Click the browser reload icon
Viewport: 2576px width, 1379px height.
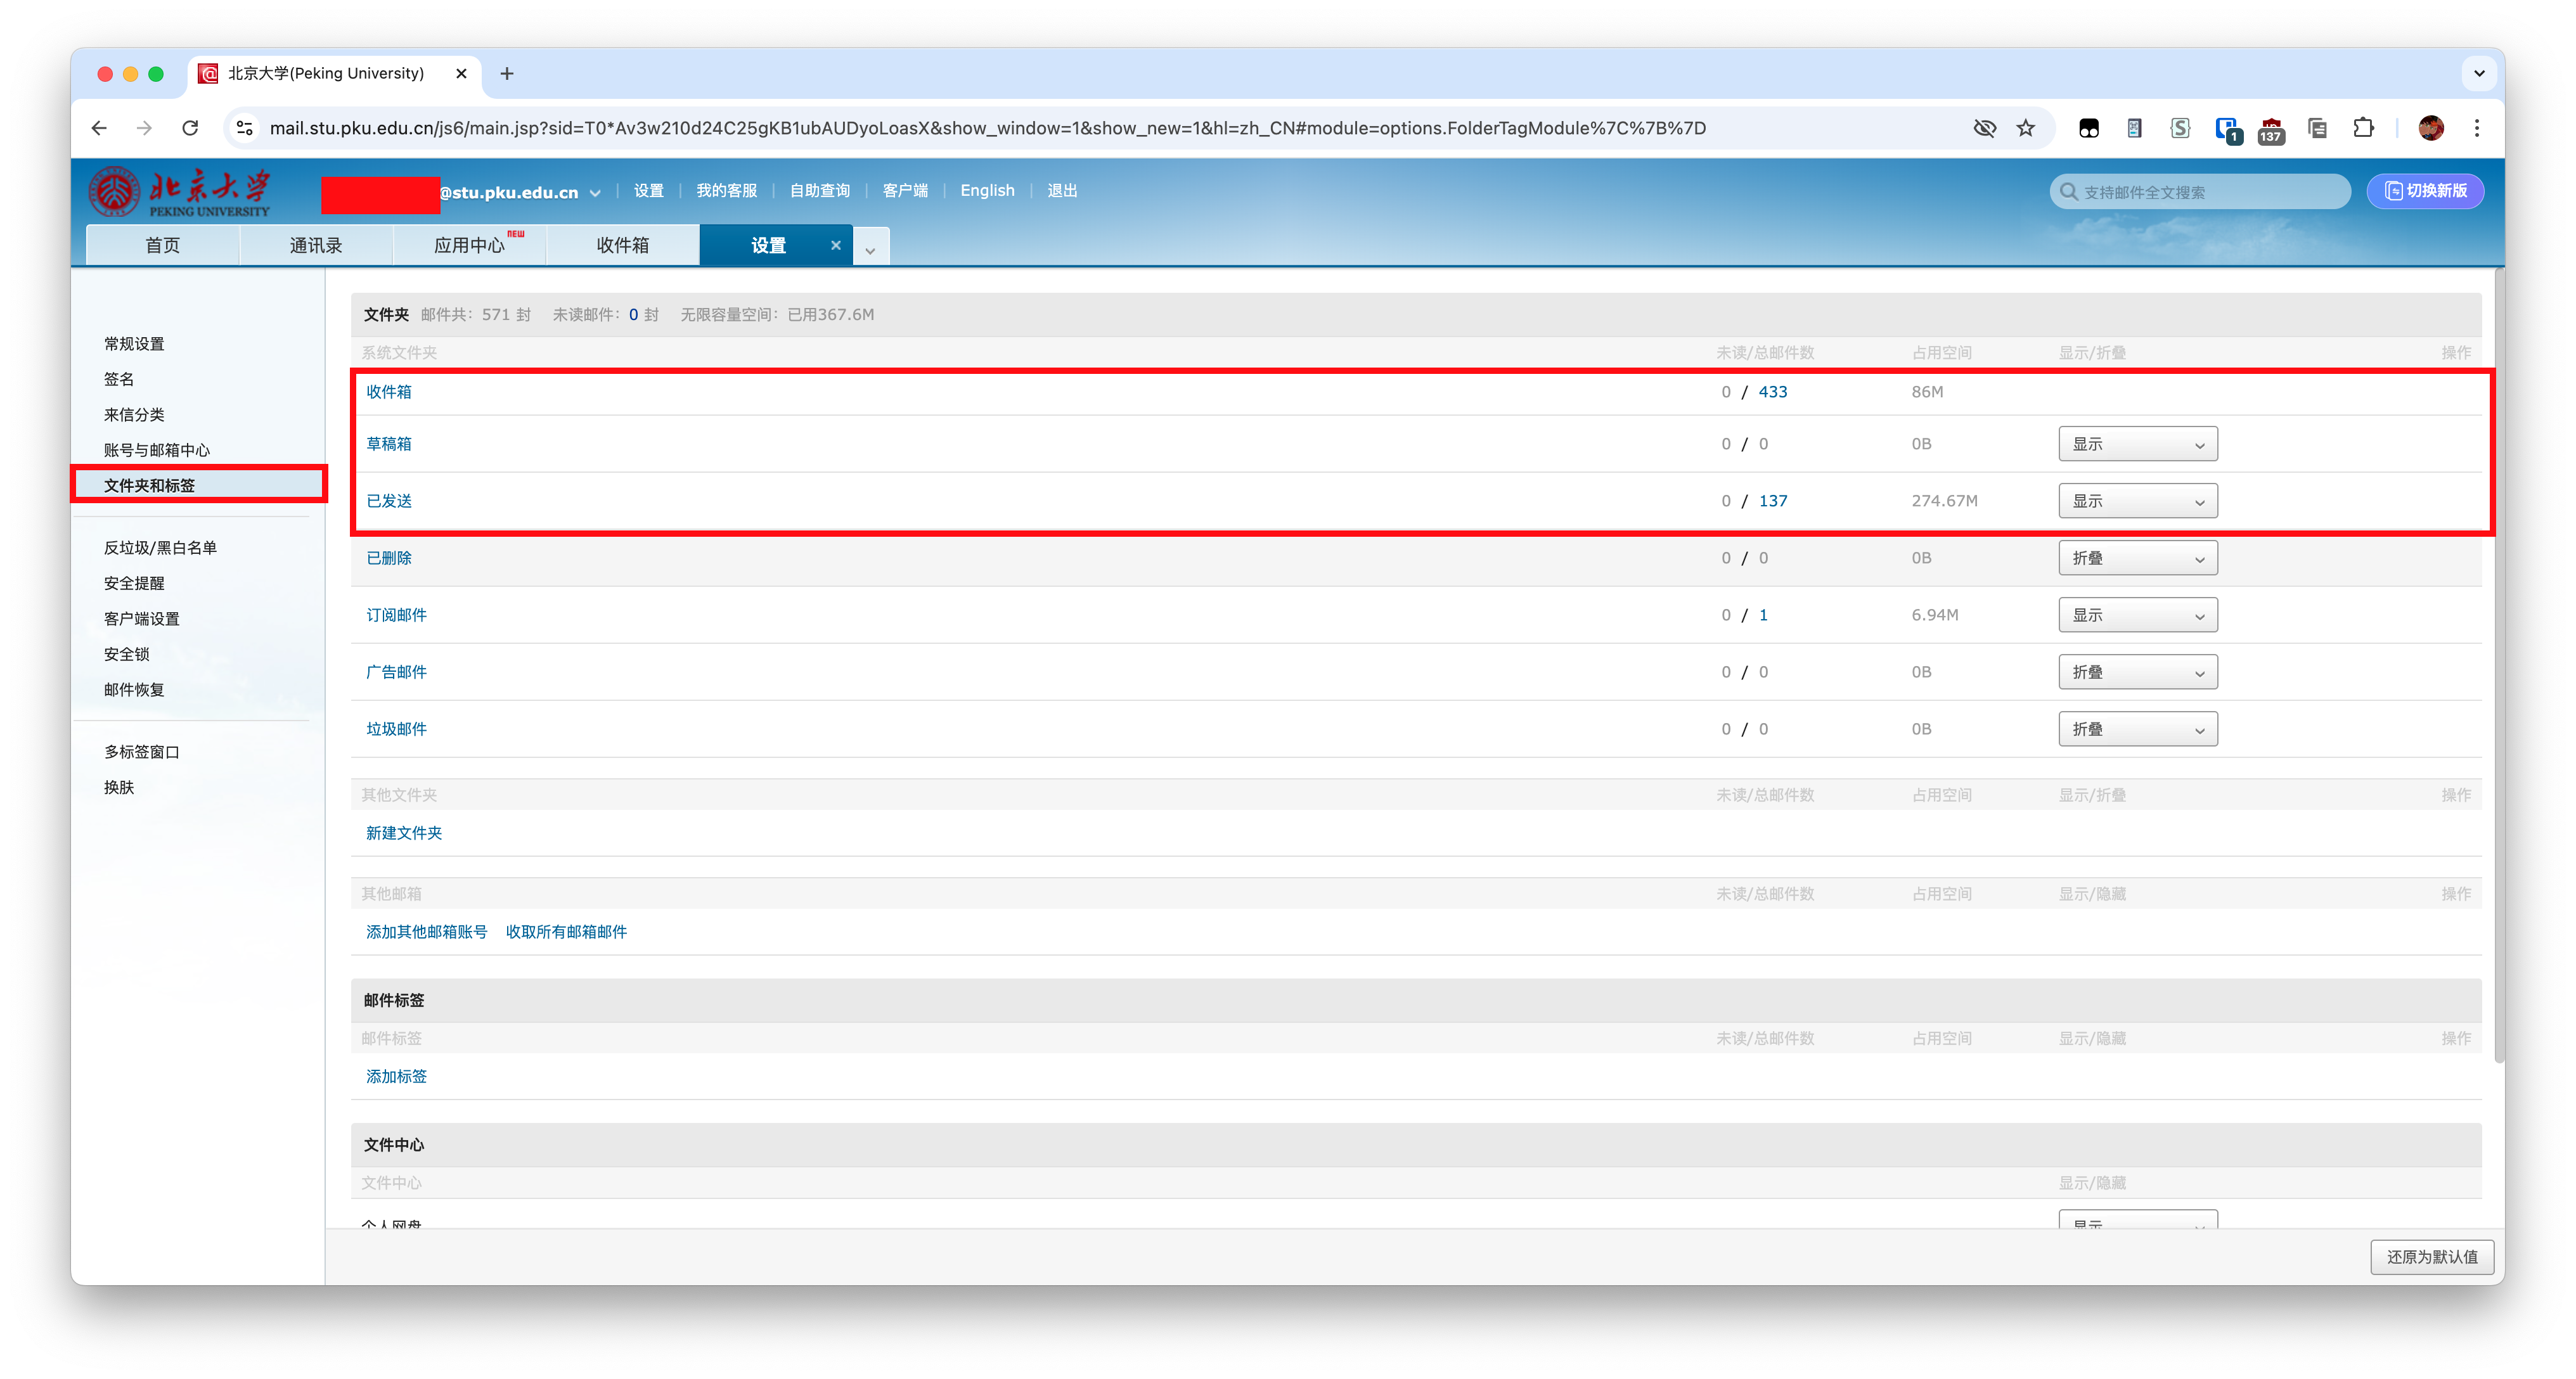pos(190,128)
